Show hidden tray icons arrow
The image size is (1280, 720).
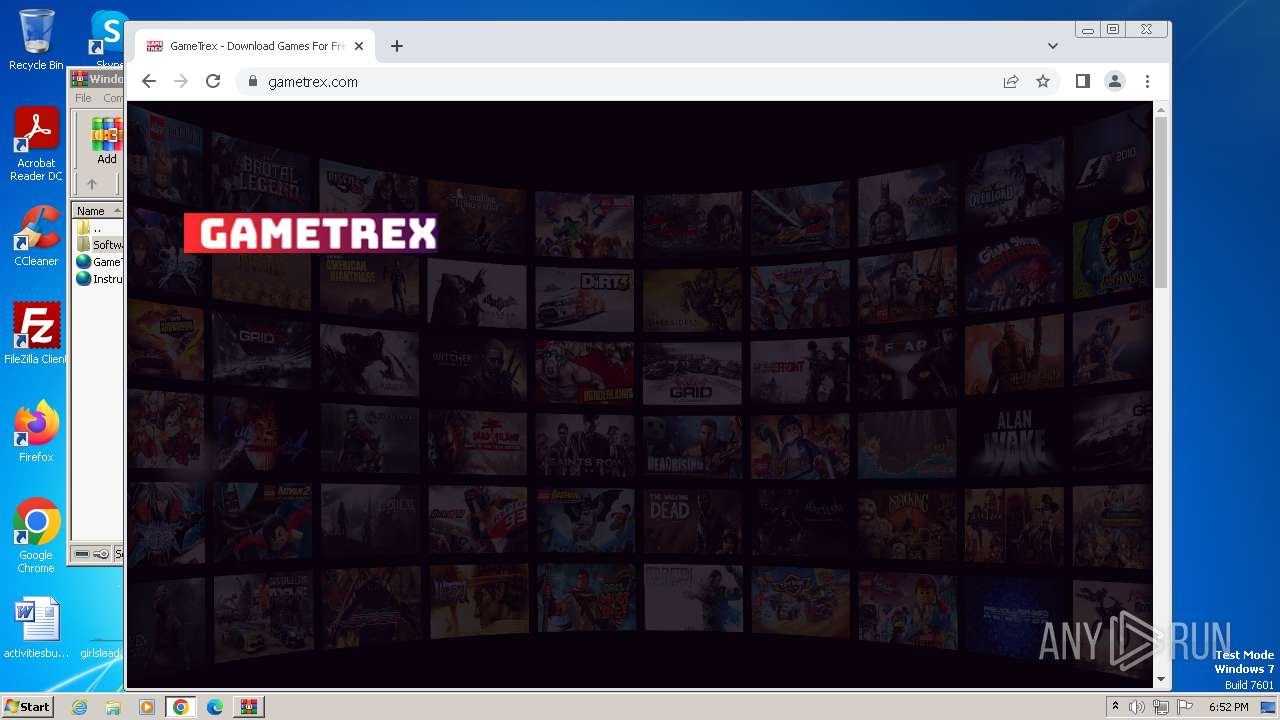(x=1115, y=707)
